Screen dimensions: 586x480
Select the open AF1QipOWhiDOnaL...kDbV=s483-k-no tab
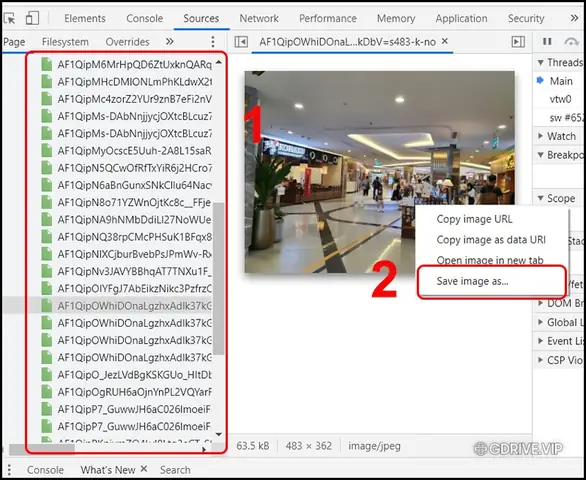pyautogui.click(x=348, y=42)
